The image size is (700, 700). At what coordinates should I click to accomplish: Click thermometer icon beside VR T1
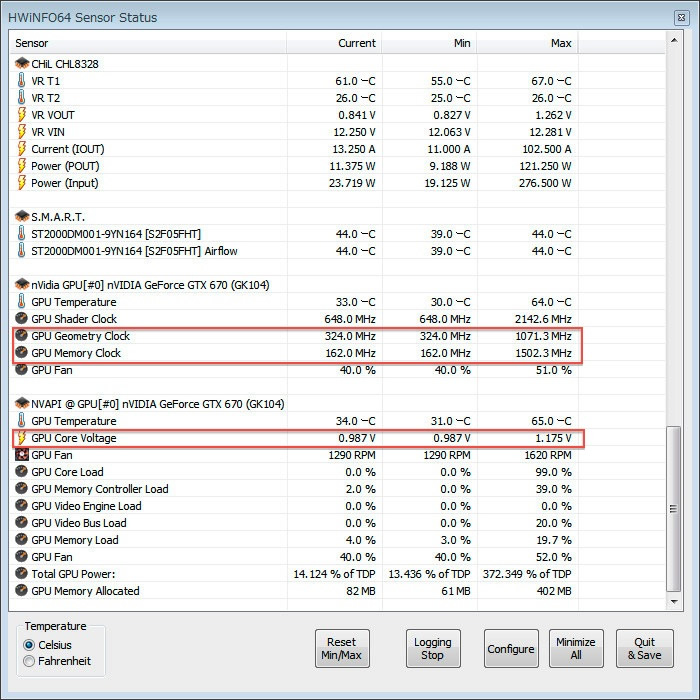pyautogui.click(x=21, y=80)
